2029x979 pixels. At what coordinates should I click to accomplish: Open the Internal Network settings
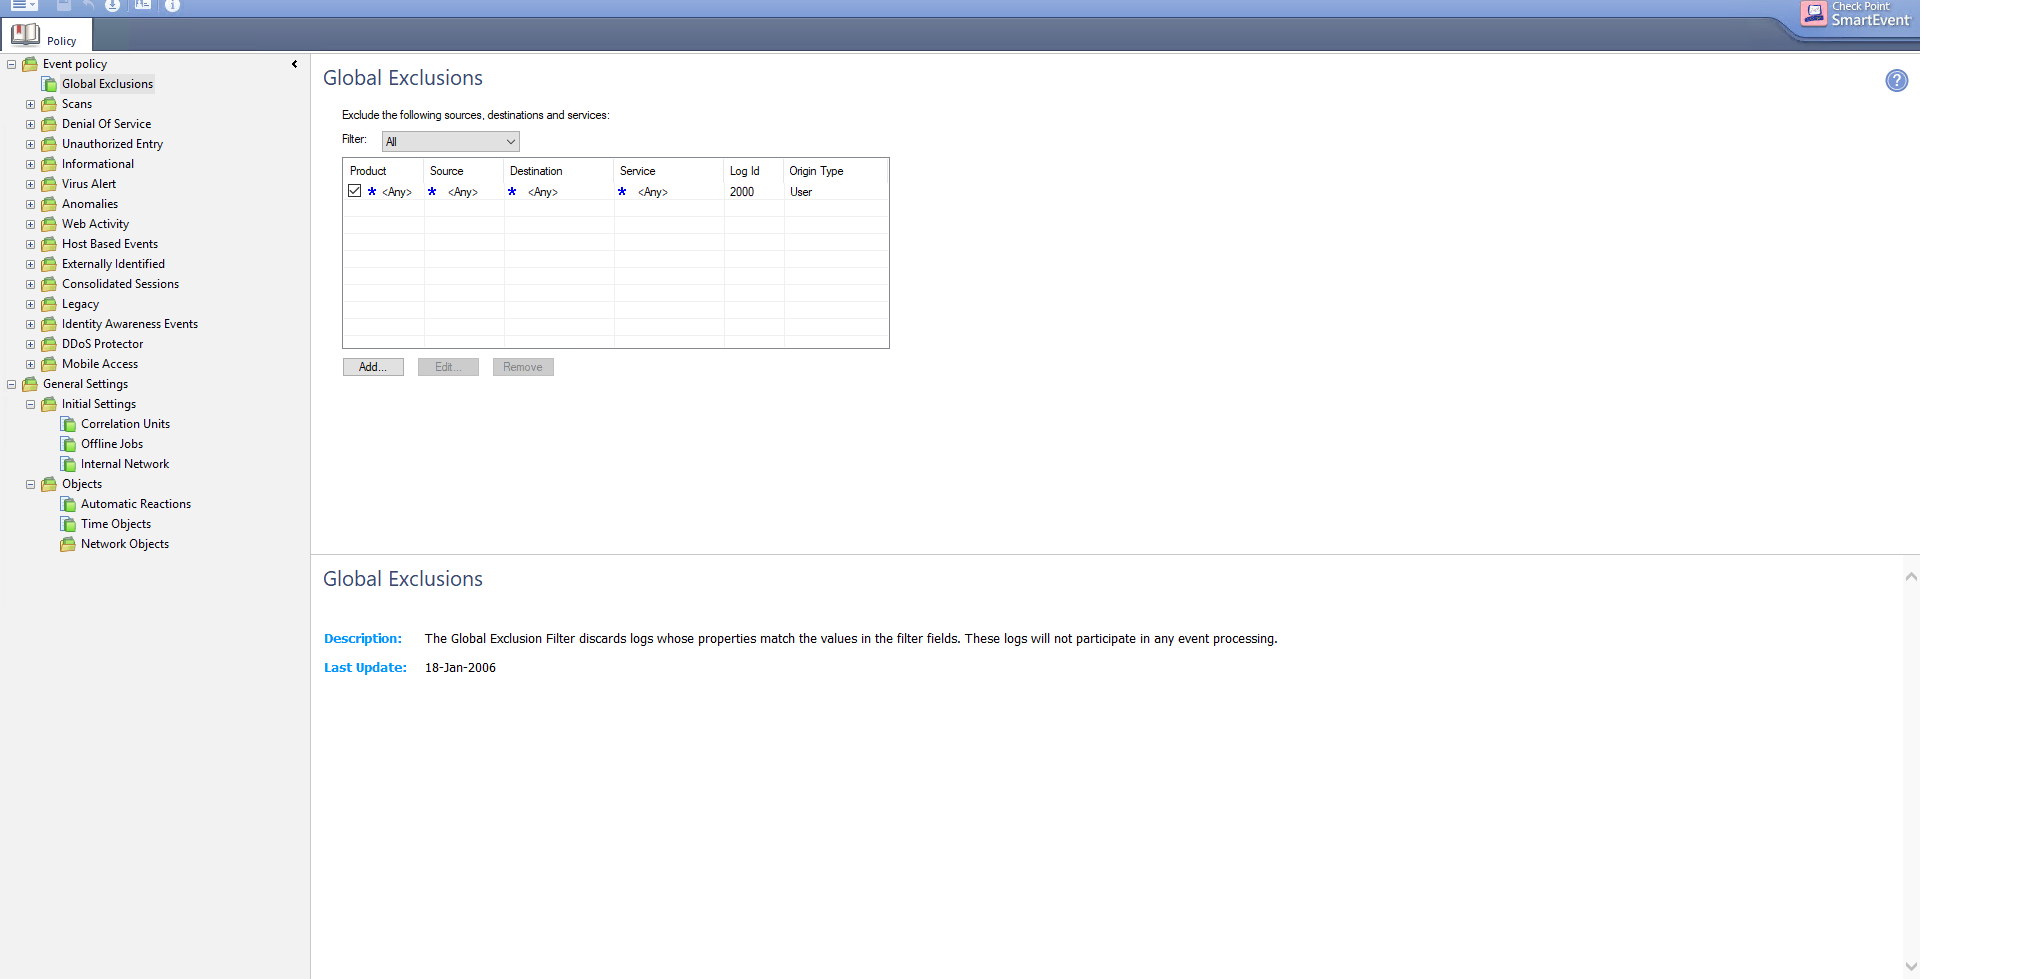[124, 463]
